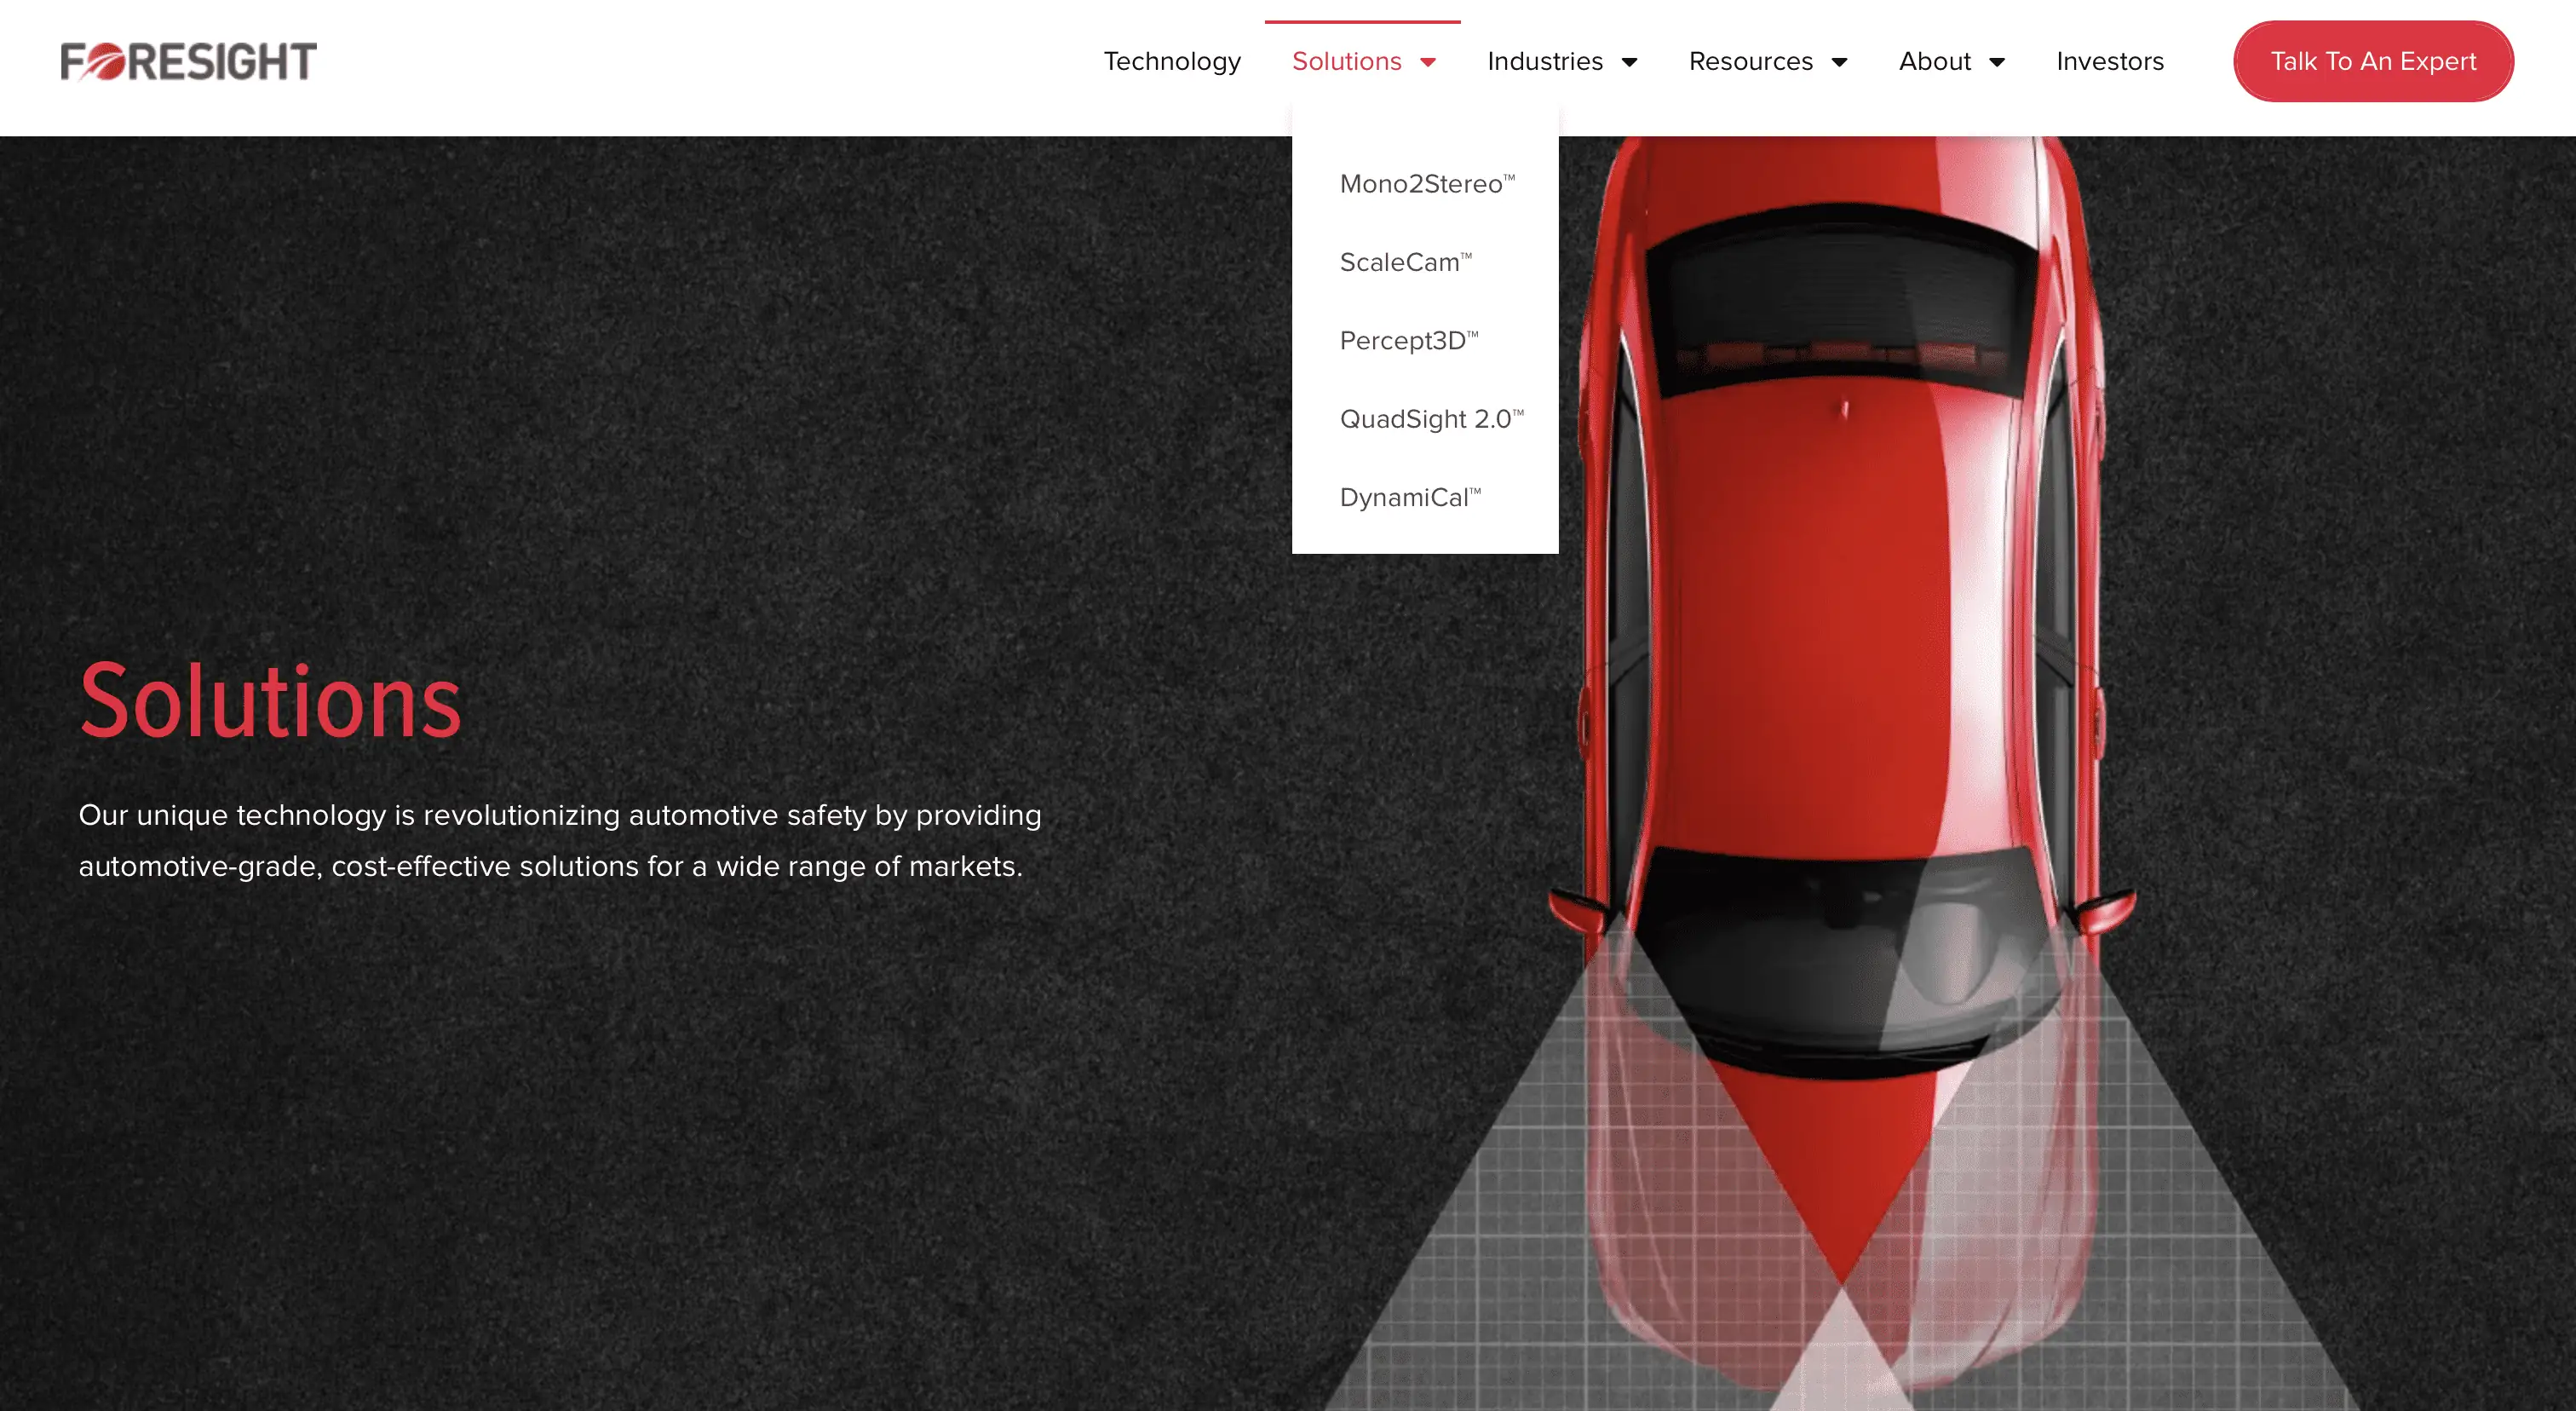2576x1411 pixels.
Task: Open Percept3D solution page
Action: [x=1407, y=341]
